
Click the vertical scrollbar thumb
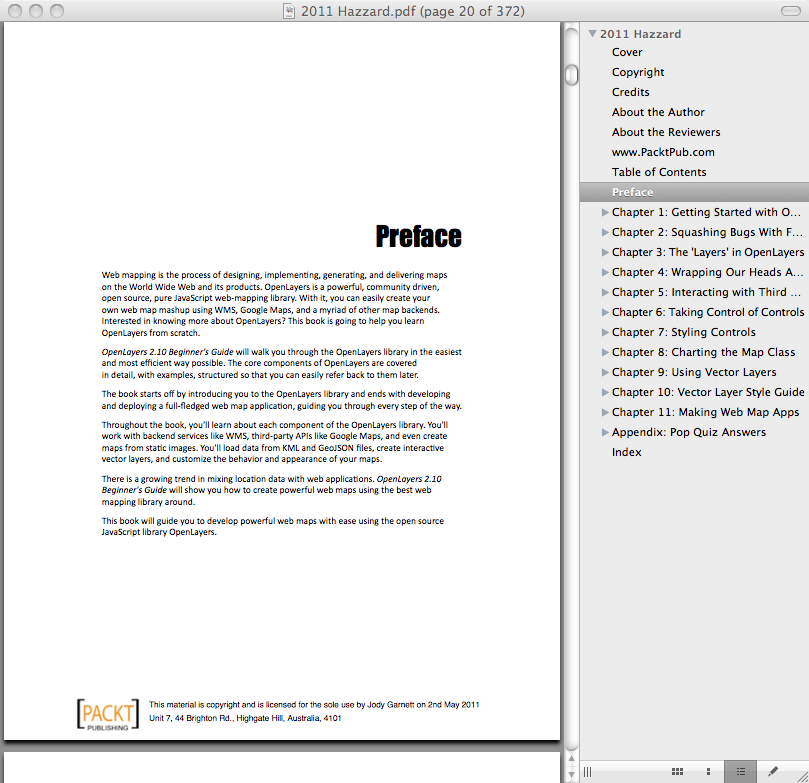tap(571, 75)
